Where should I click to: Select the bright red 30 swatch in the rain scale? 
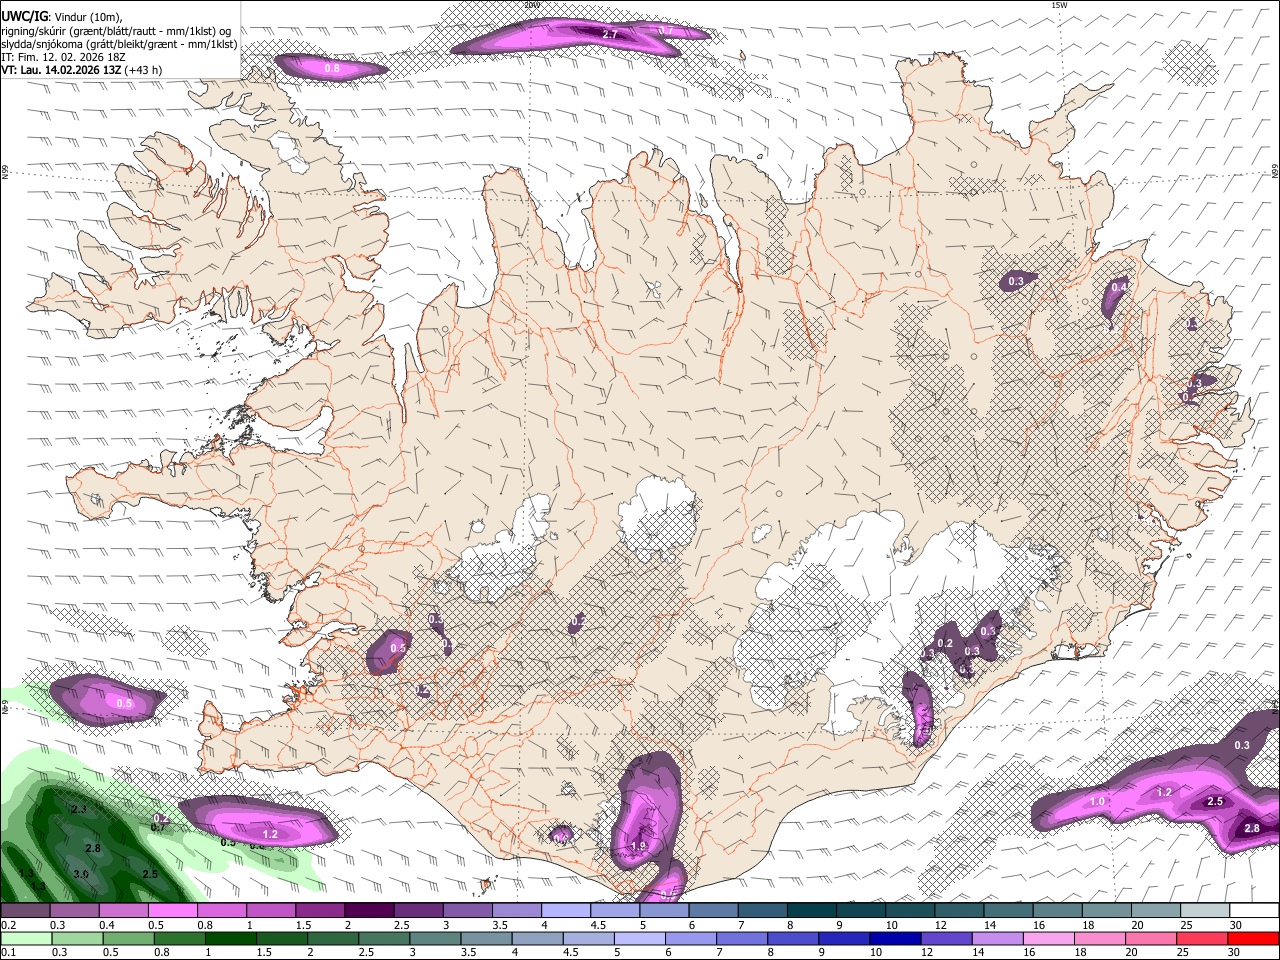coord(1252,938)
